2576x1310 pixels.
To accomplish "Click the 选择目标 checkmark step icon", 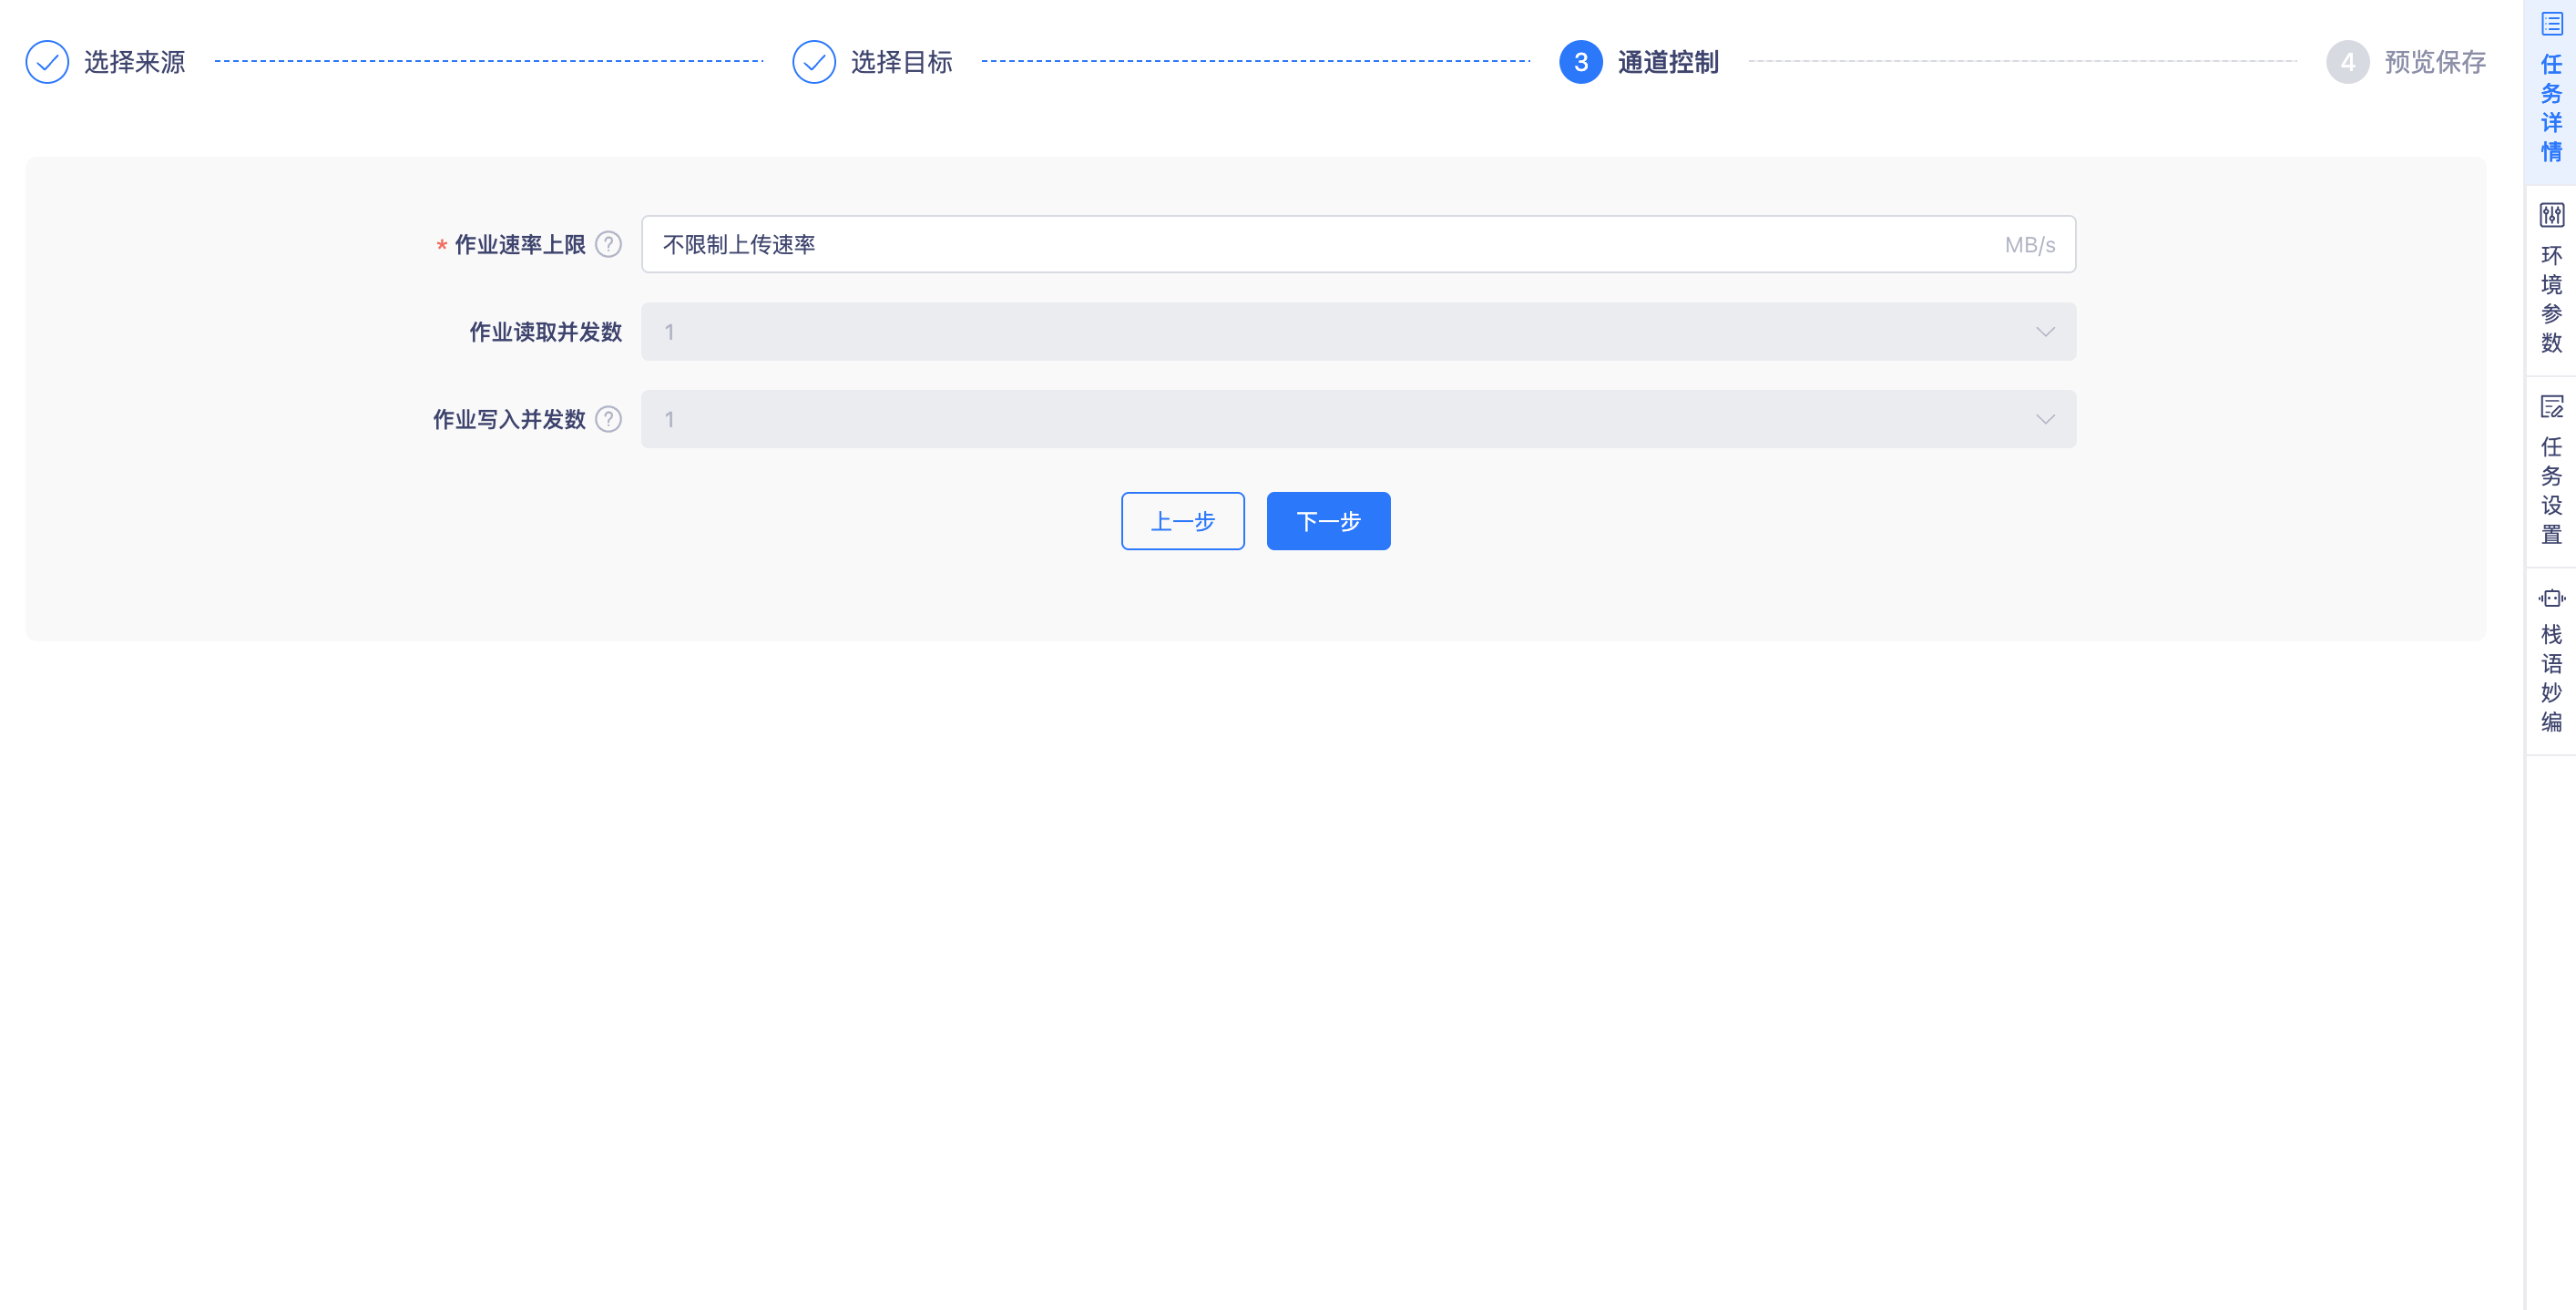I will (x=814, y=62).
